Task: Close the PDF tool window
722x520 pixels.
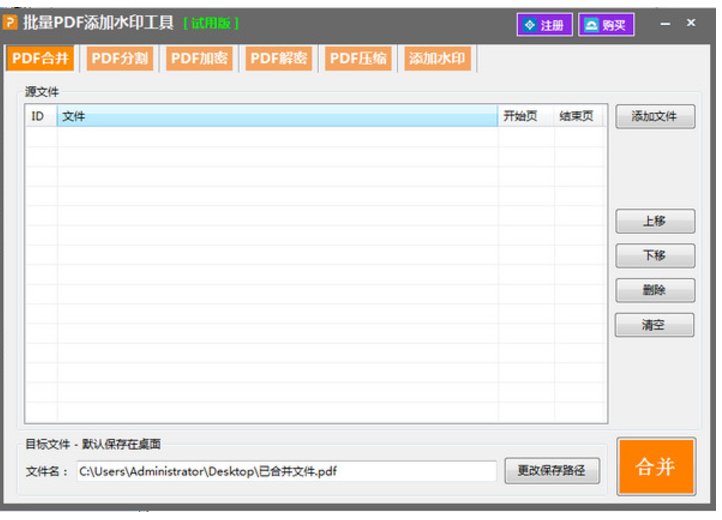Action: pyautogui.click(x=691, y=23)
